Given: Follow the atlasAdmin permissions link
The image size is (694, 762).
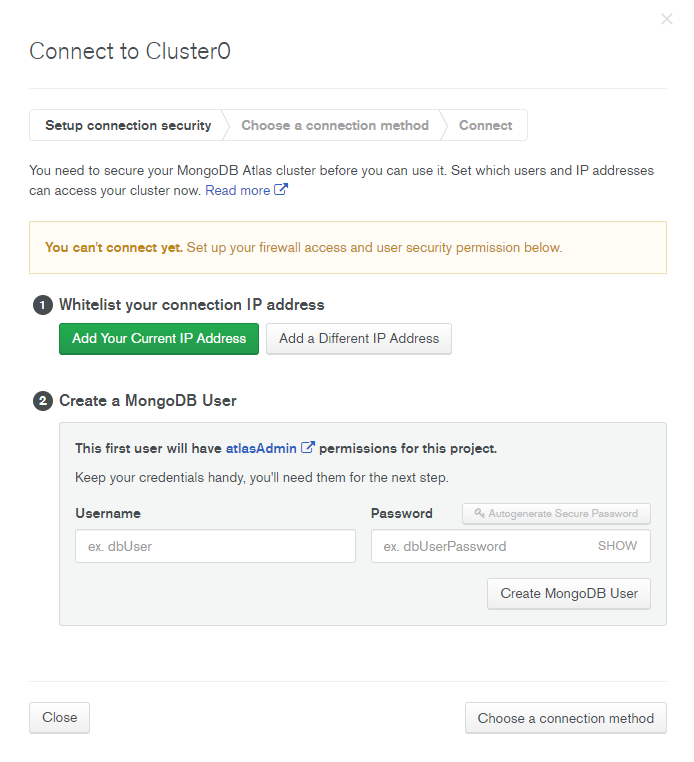Looking at the screenshot, I should [x=261, y=448].
